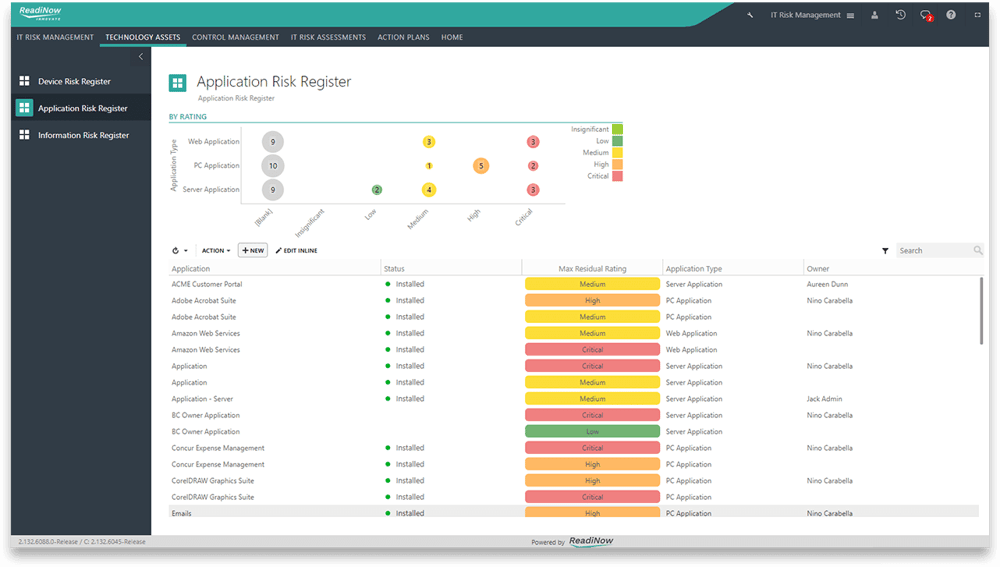The width and height of the screenshot is (1000, 567).
Task: Click the Medium legend color swatch
Action: coord(617,152)
